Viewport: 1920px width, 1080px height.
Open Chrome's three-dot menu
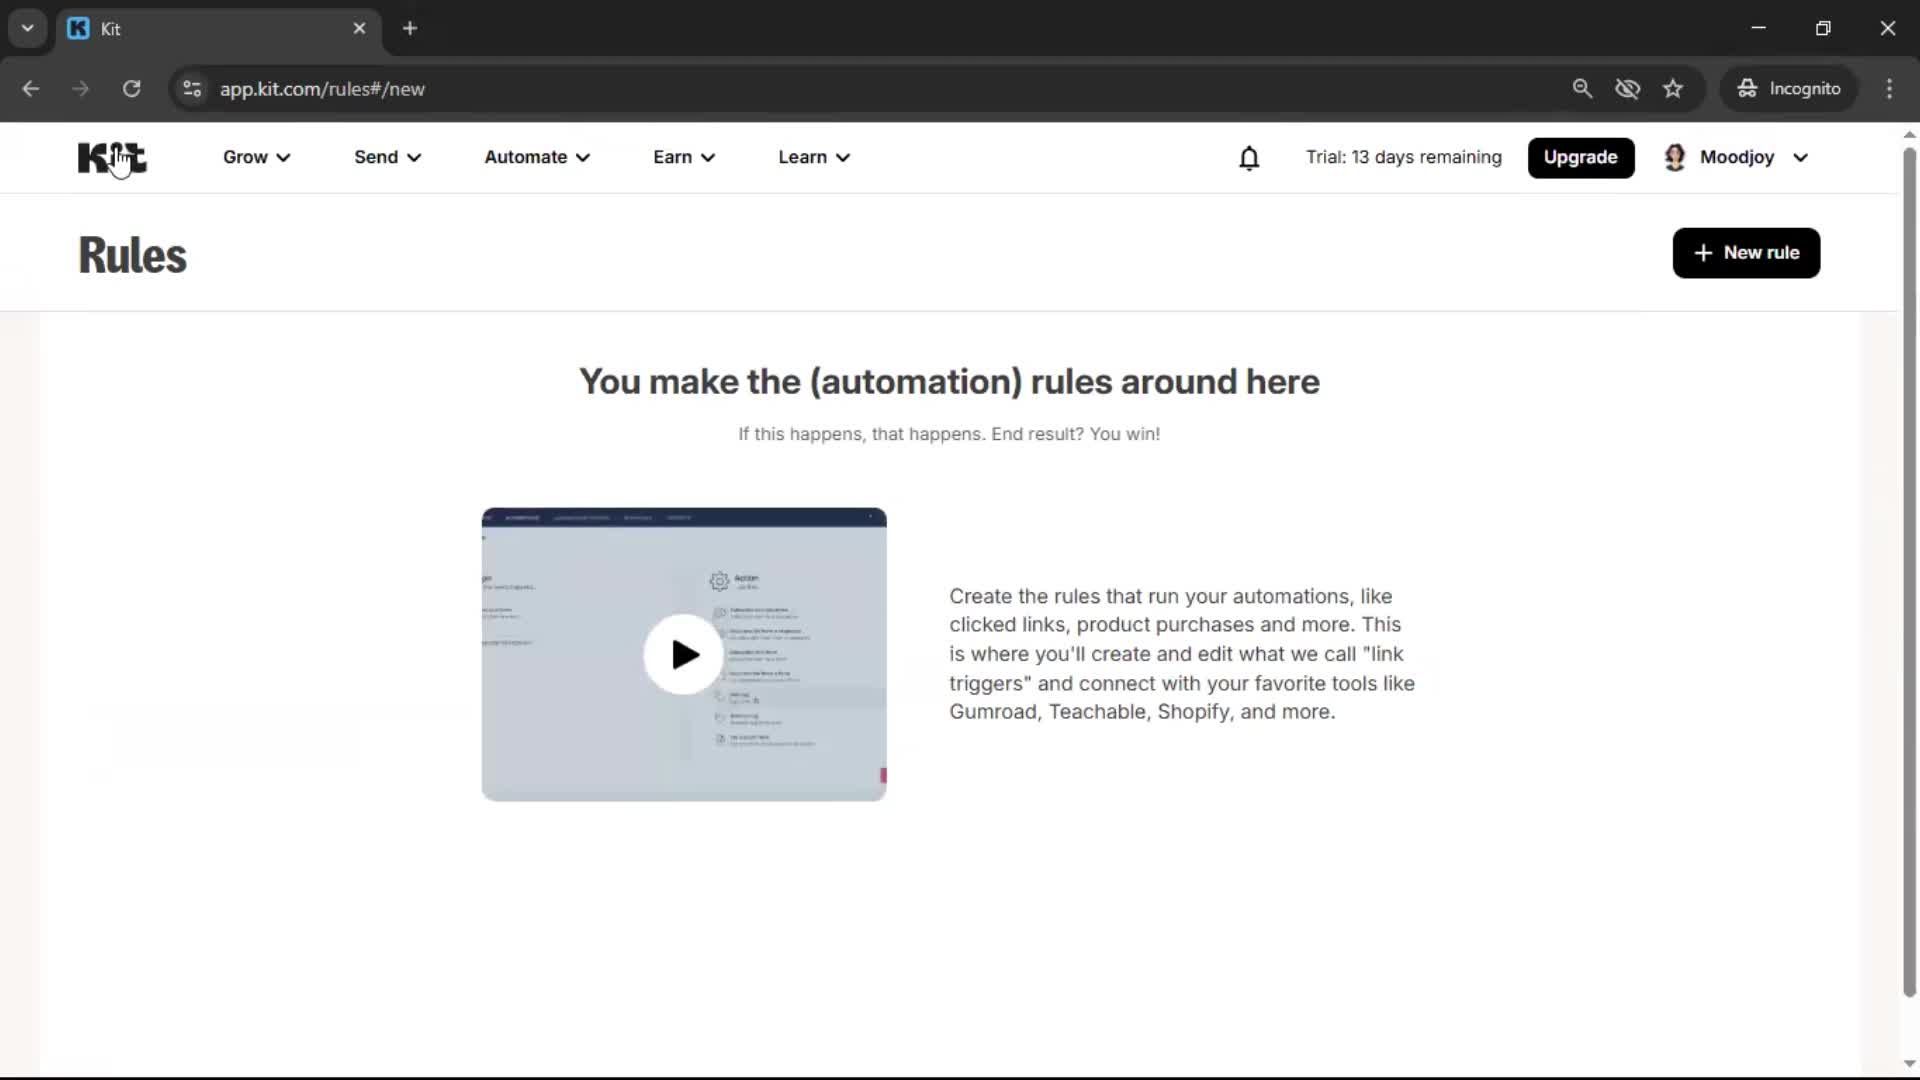coord(1890,88)
